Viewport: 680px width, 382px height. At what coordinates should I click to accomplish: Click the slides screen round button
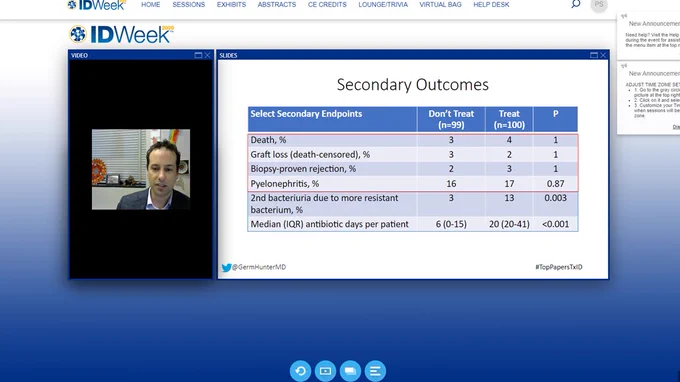(325, 371)
